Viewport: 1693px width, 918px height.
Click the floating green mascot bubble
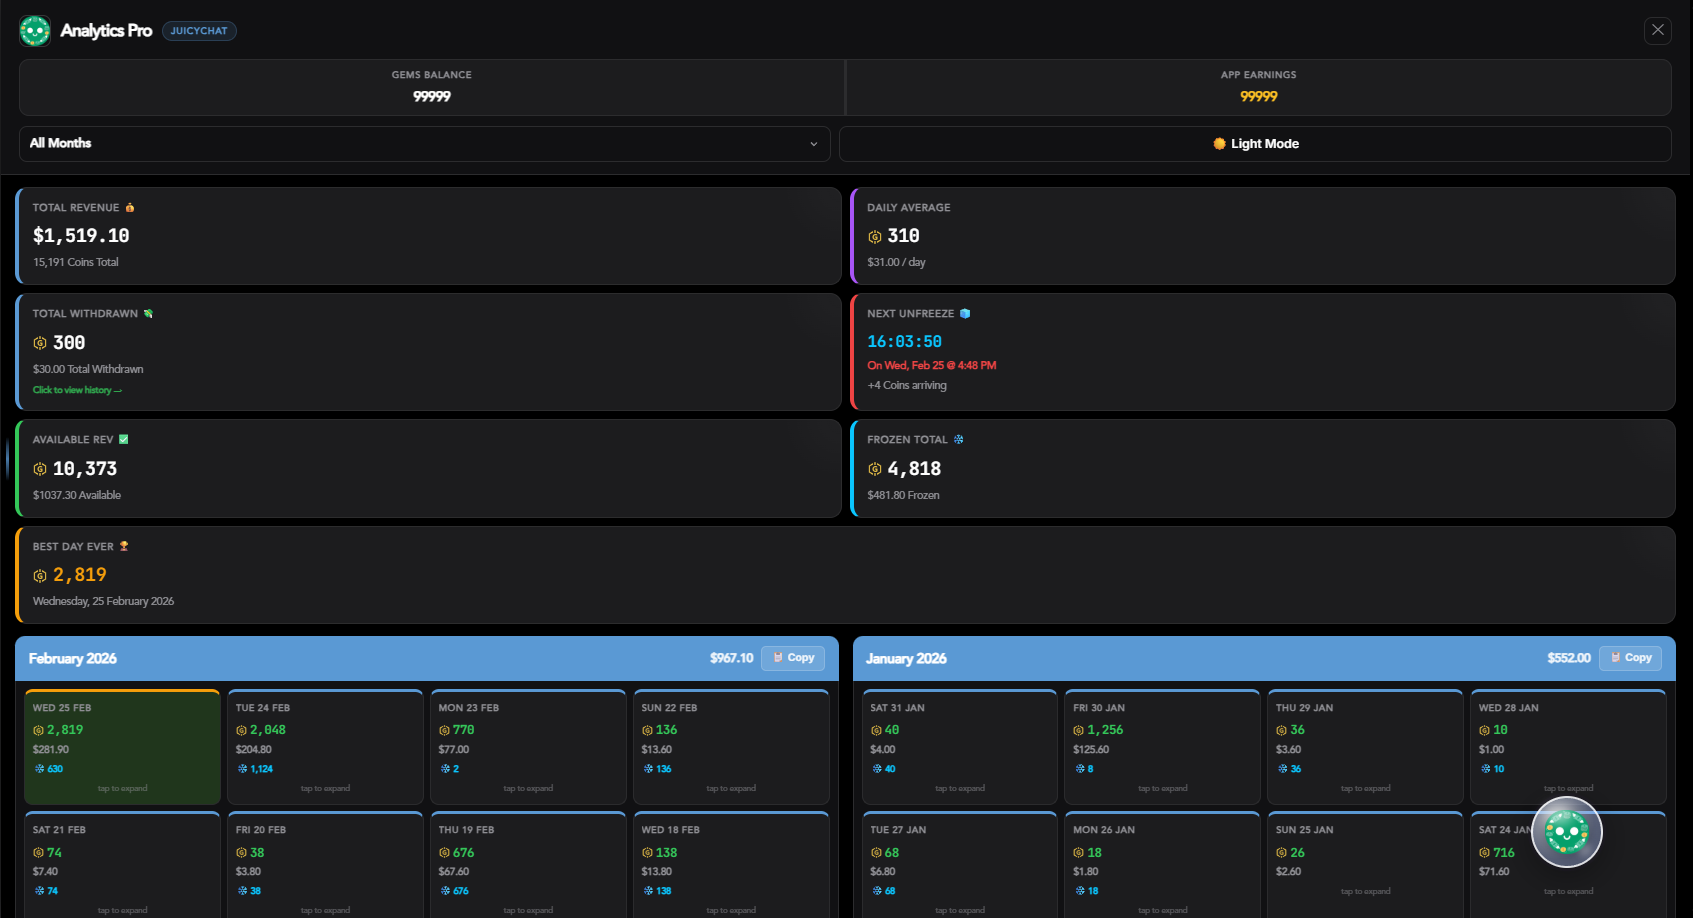click(1566, 832)
